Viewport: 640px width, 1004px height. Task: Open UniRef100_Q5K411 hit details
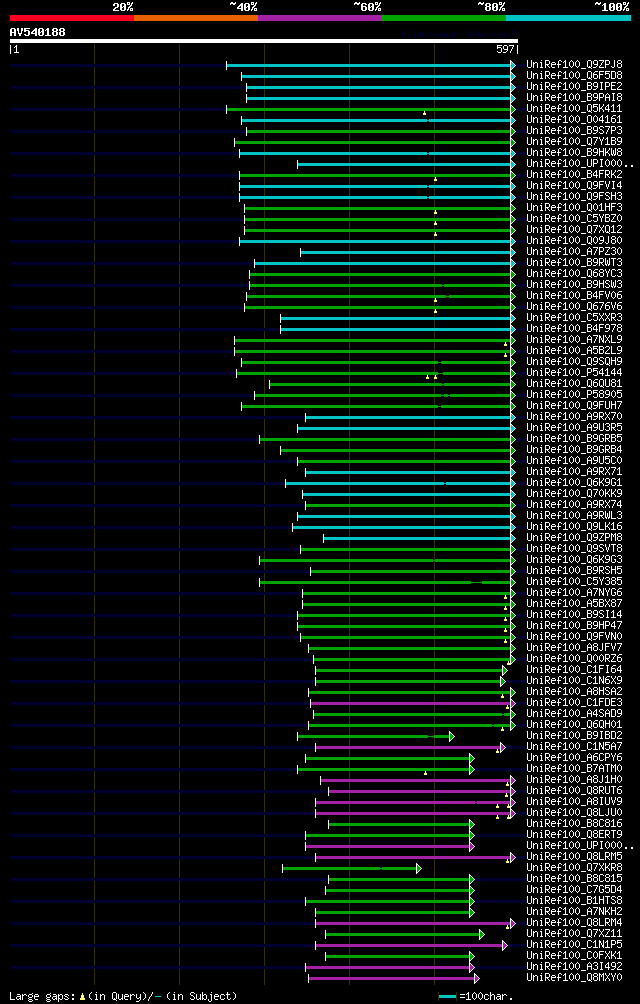574,108
